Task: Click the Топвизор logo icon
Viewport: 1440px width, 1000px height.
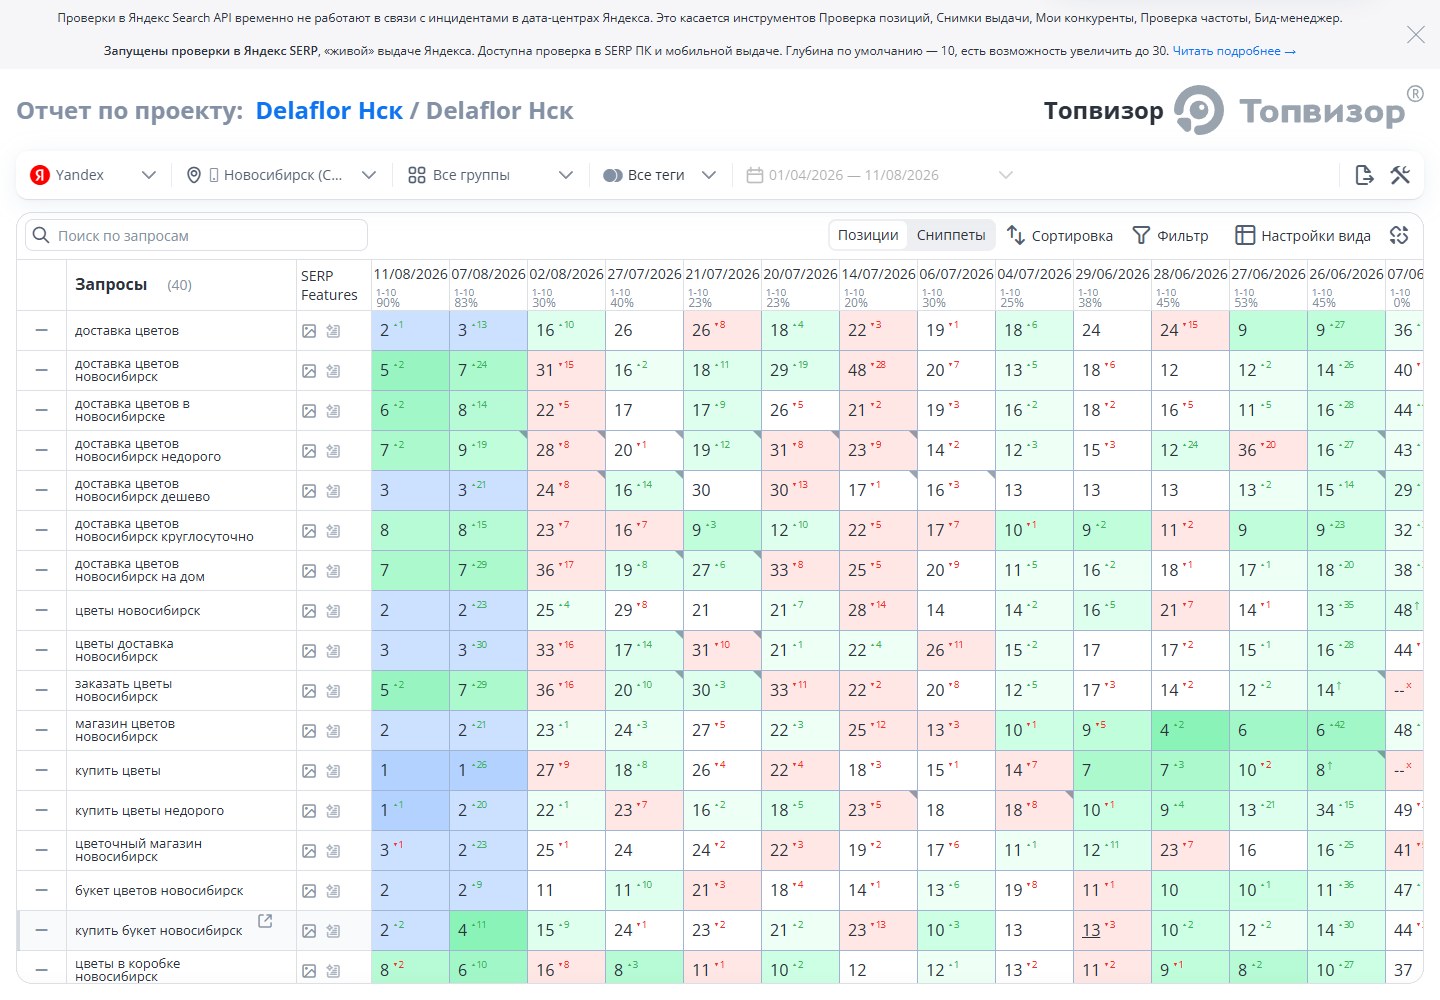Action: [x=1198, y=110]
